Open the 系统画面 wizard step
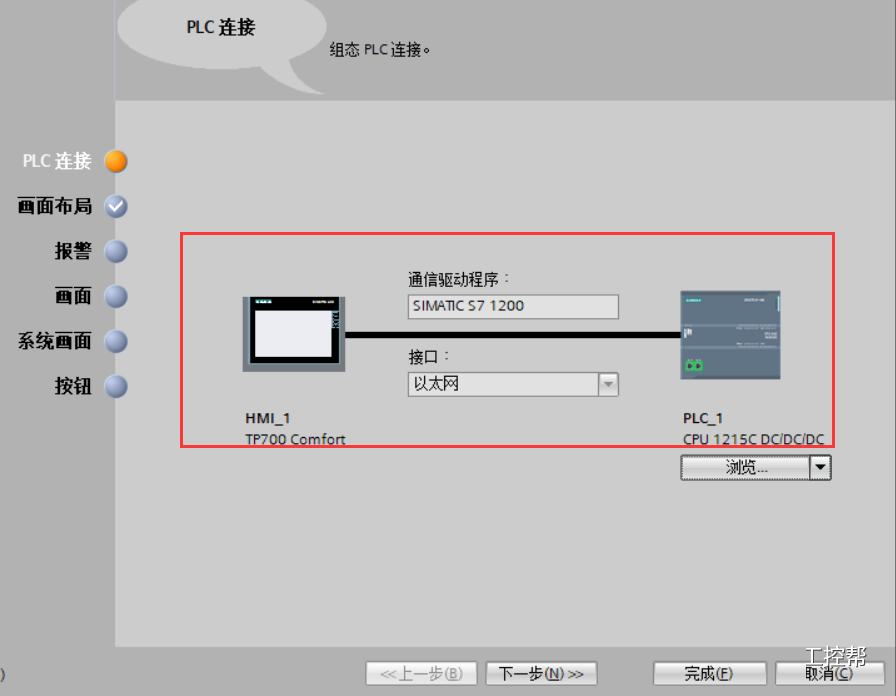Image resolution: width=896 pixels, height=696 pixels. (x=55, y=342)
